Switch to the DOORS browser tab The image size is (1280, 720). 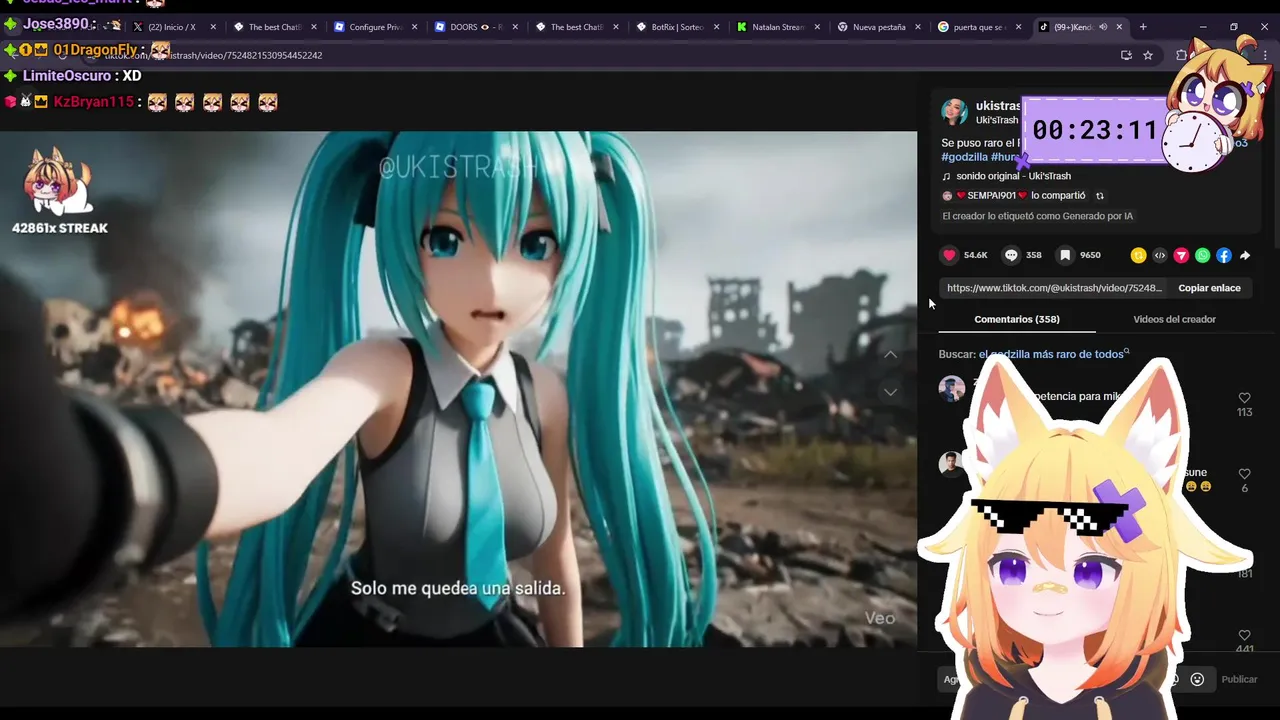[476, 27]
